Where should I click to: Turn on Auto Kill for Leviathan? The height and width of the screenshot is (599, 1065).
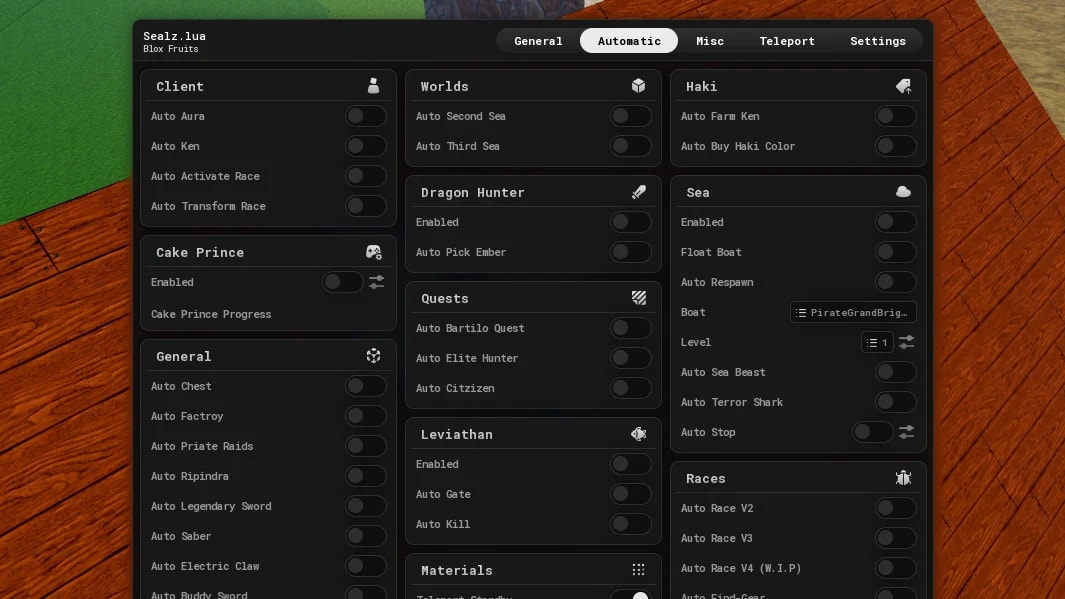tap(630, 524)
